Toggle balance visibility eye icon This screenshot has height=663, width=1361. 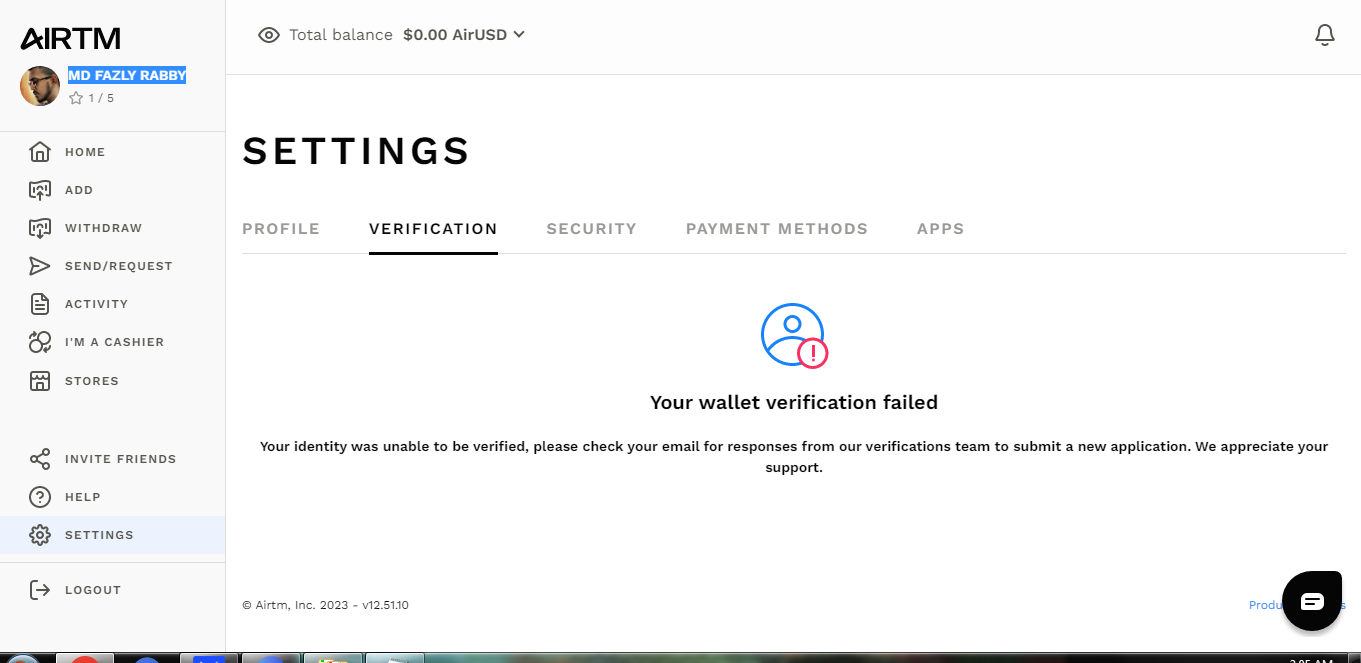[x=268, y=35]
